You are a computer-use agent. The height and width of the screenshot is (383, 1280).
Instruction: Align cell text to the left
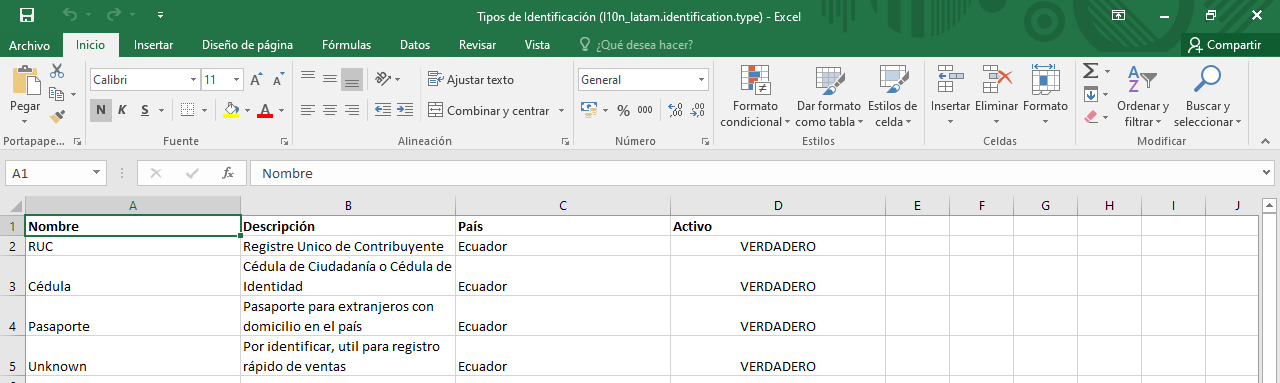308,110
